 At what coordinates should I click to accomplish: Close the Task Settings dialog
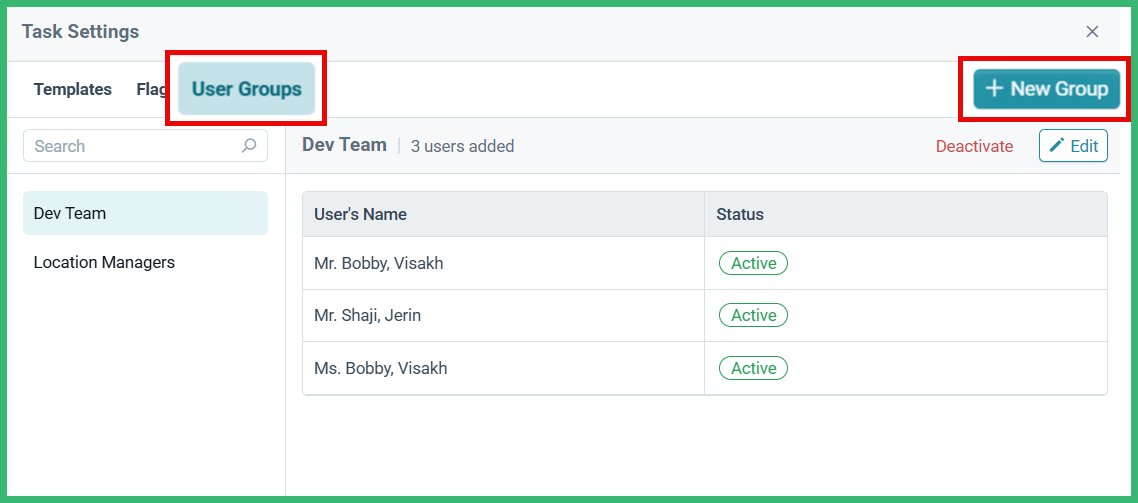coord(1092,31)
